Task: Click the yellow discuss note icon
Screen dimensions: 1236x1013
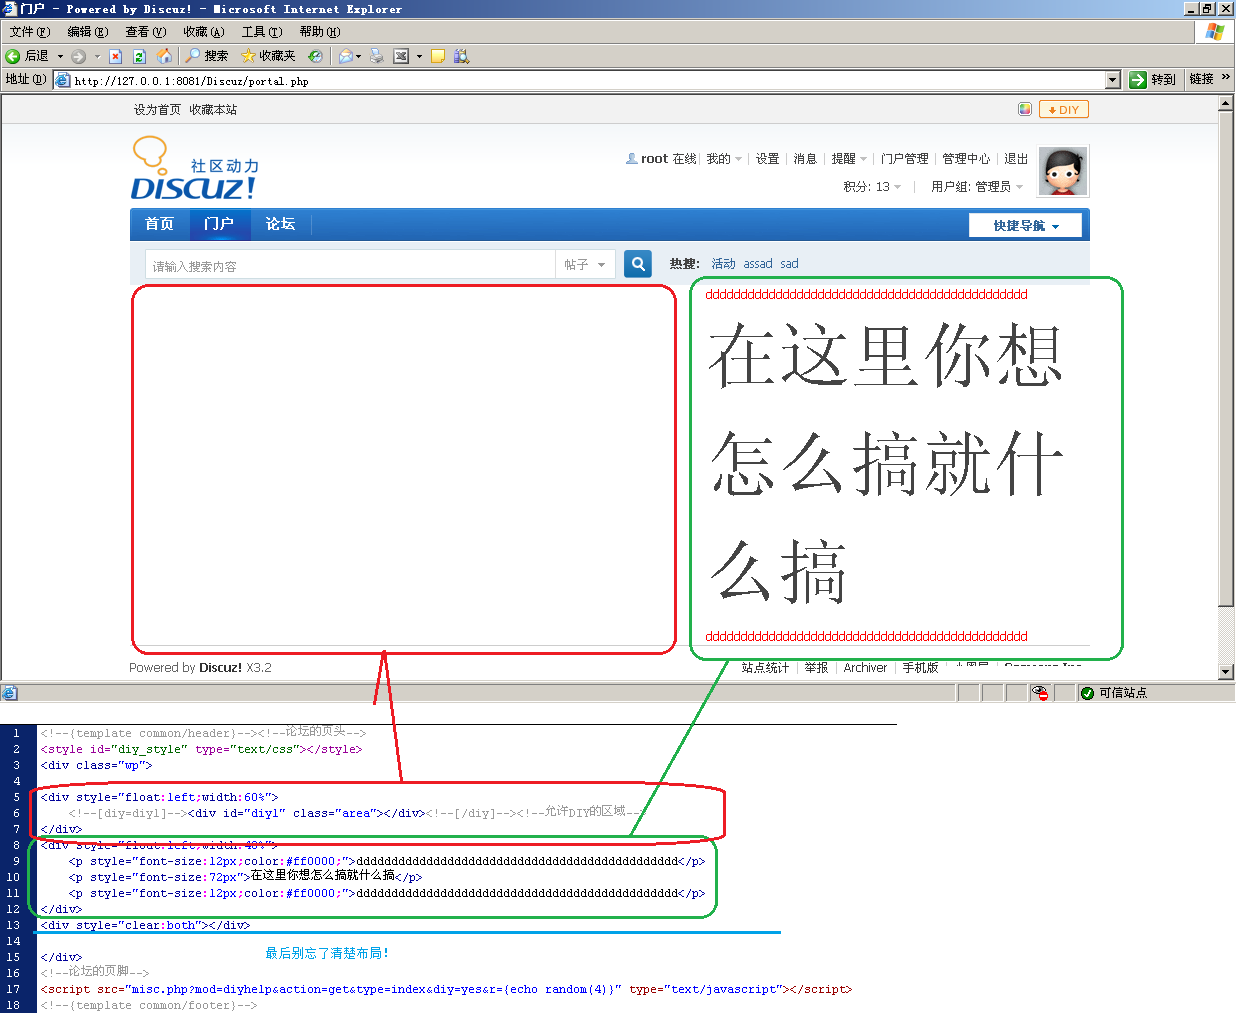Action: (x=438, y=56)
